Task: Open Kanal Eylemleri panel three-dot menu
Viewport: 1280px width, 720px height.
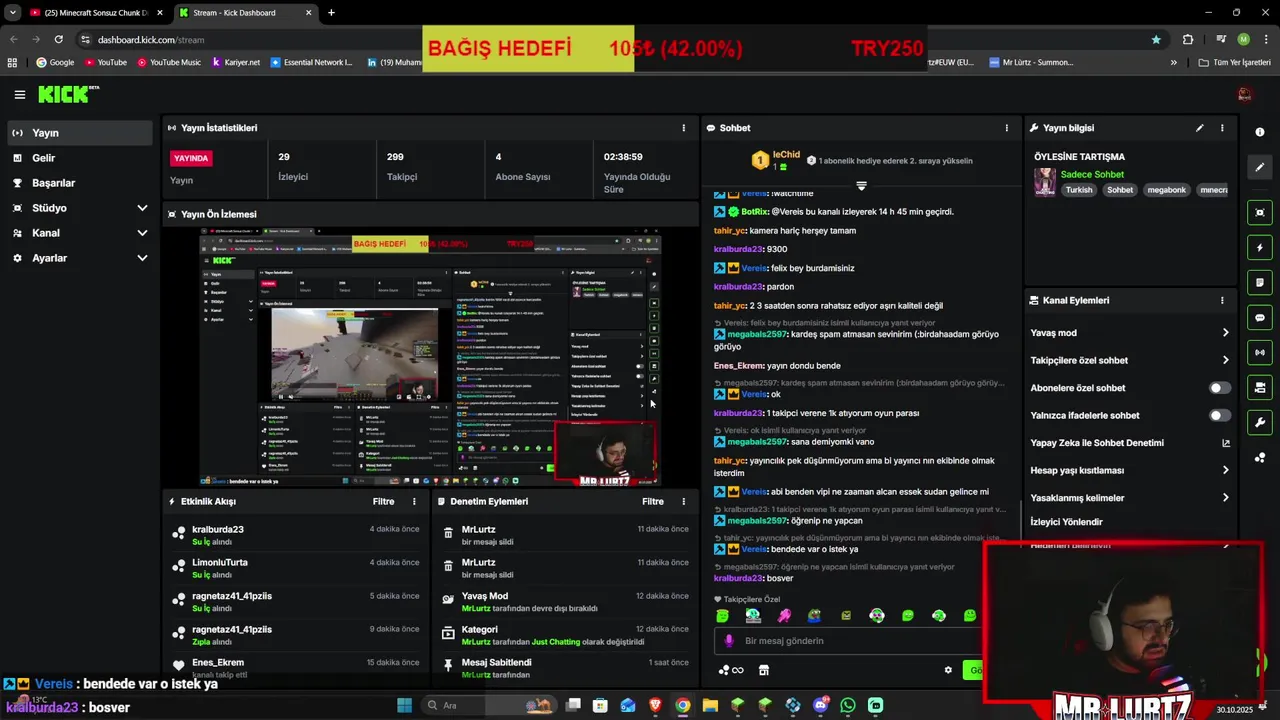Action: coord(1222,300)
